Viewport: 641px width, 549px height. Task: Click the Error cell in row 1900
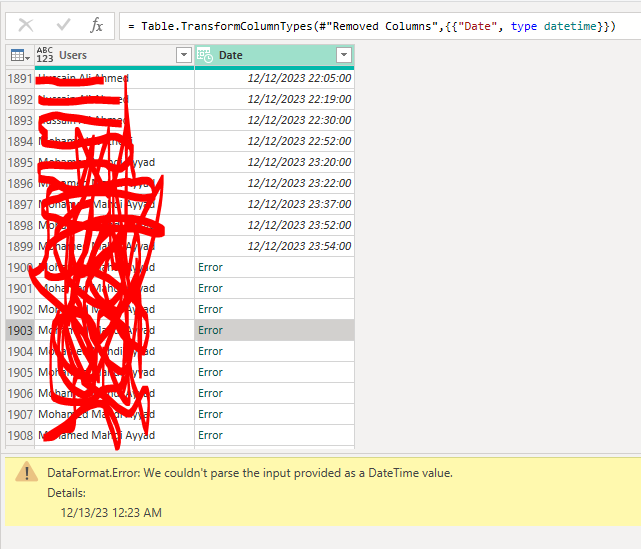(274, 267)
